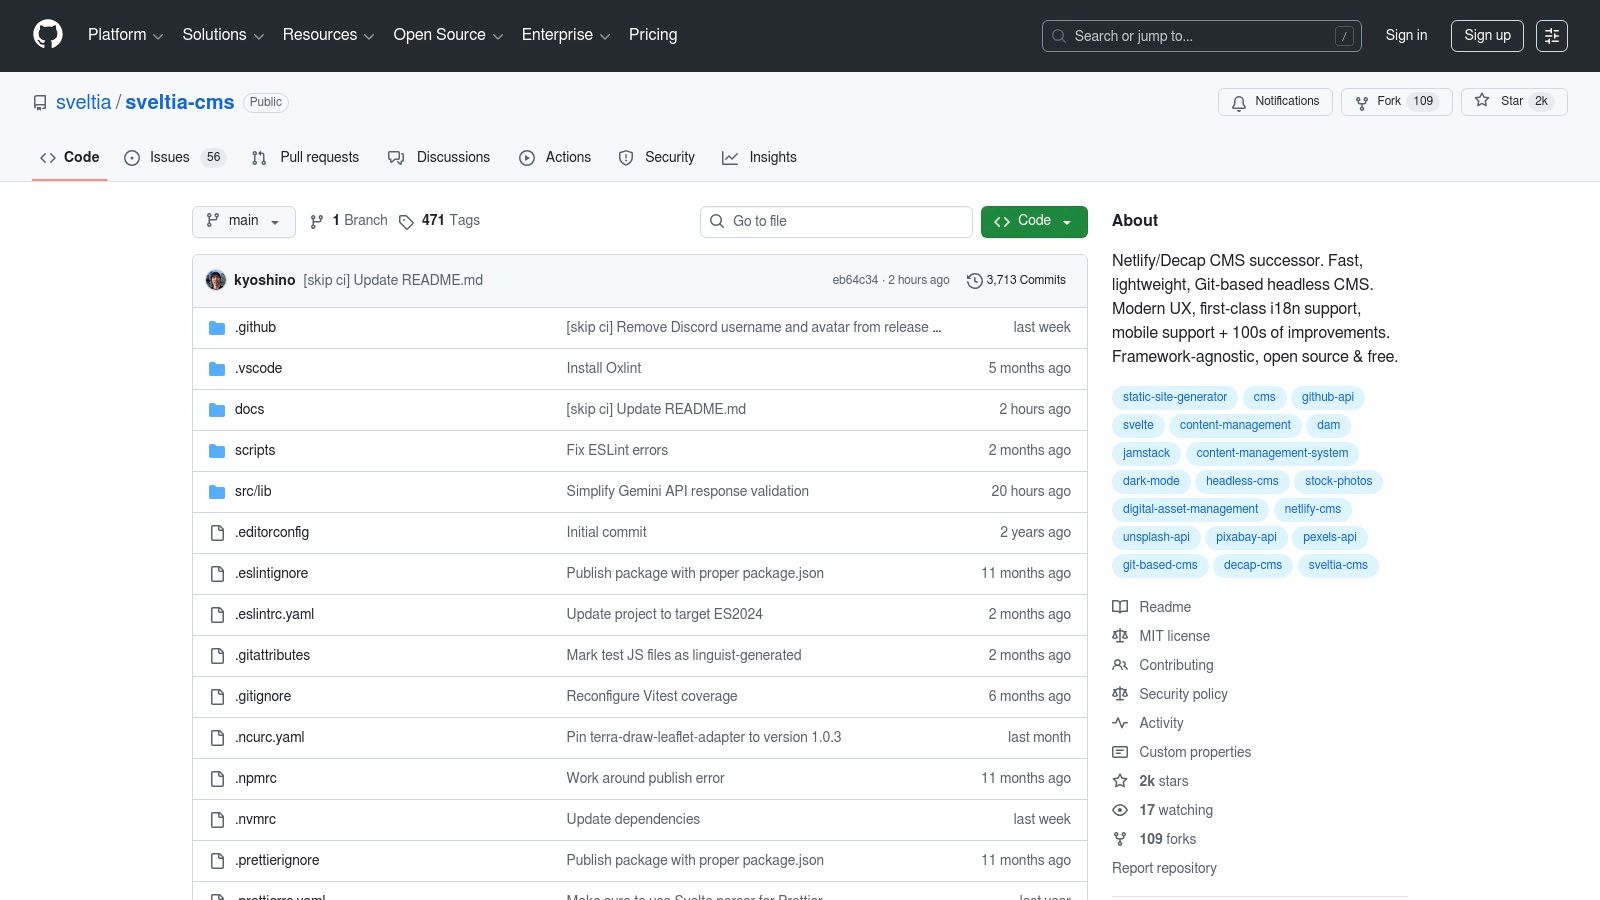This screenshot has width=1600, height=900.
Task: Click the fork network icon beside 109 forks
Action: (x=1121, y=839)
